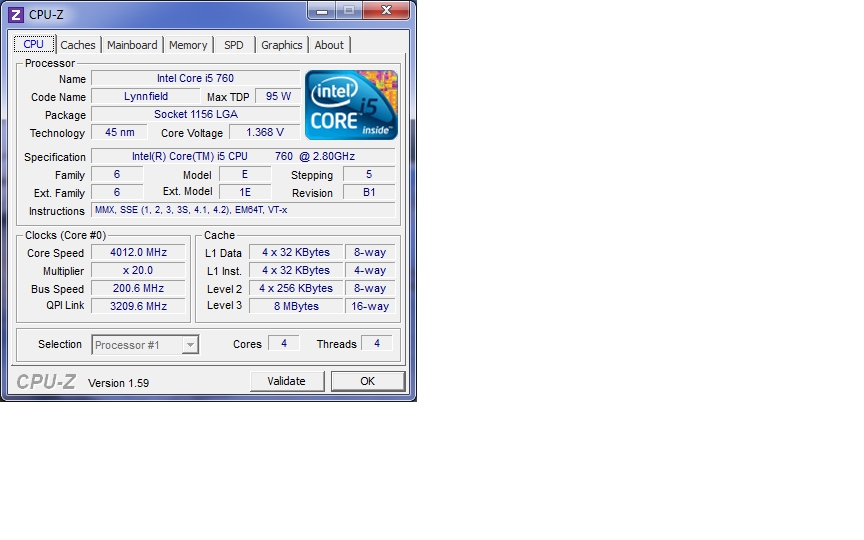Select the CPU tab
This screenshot has height=540, width=864.
(34, 44)
